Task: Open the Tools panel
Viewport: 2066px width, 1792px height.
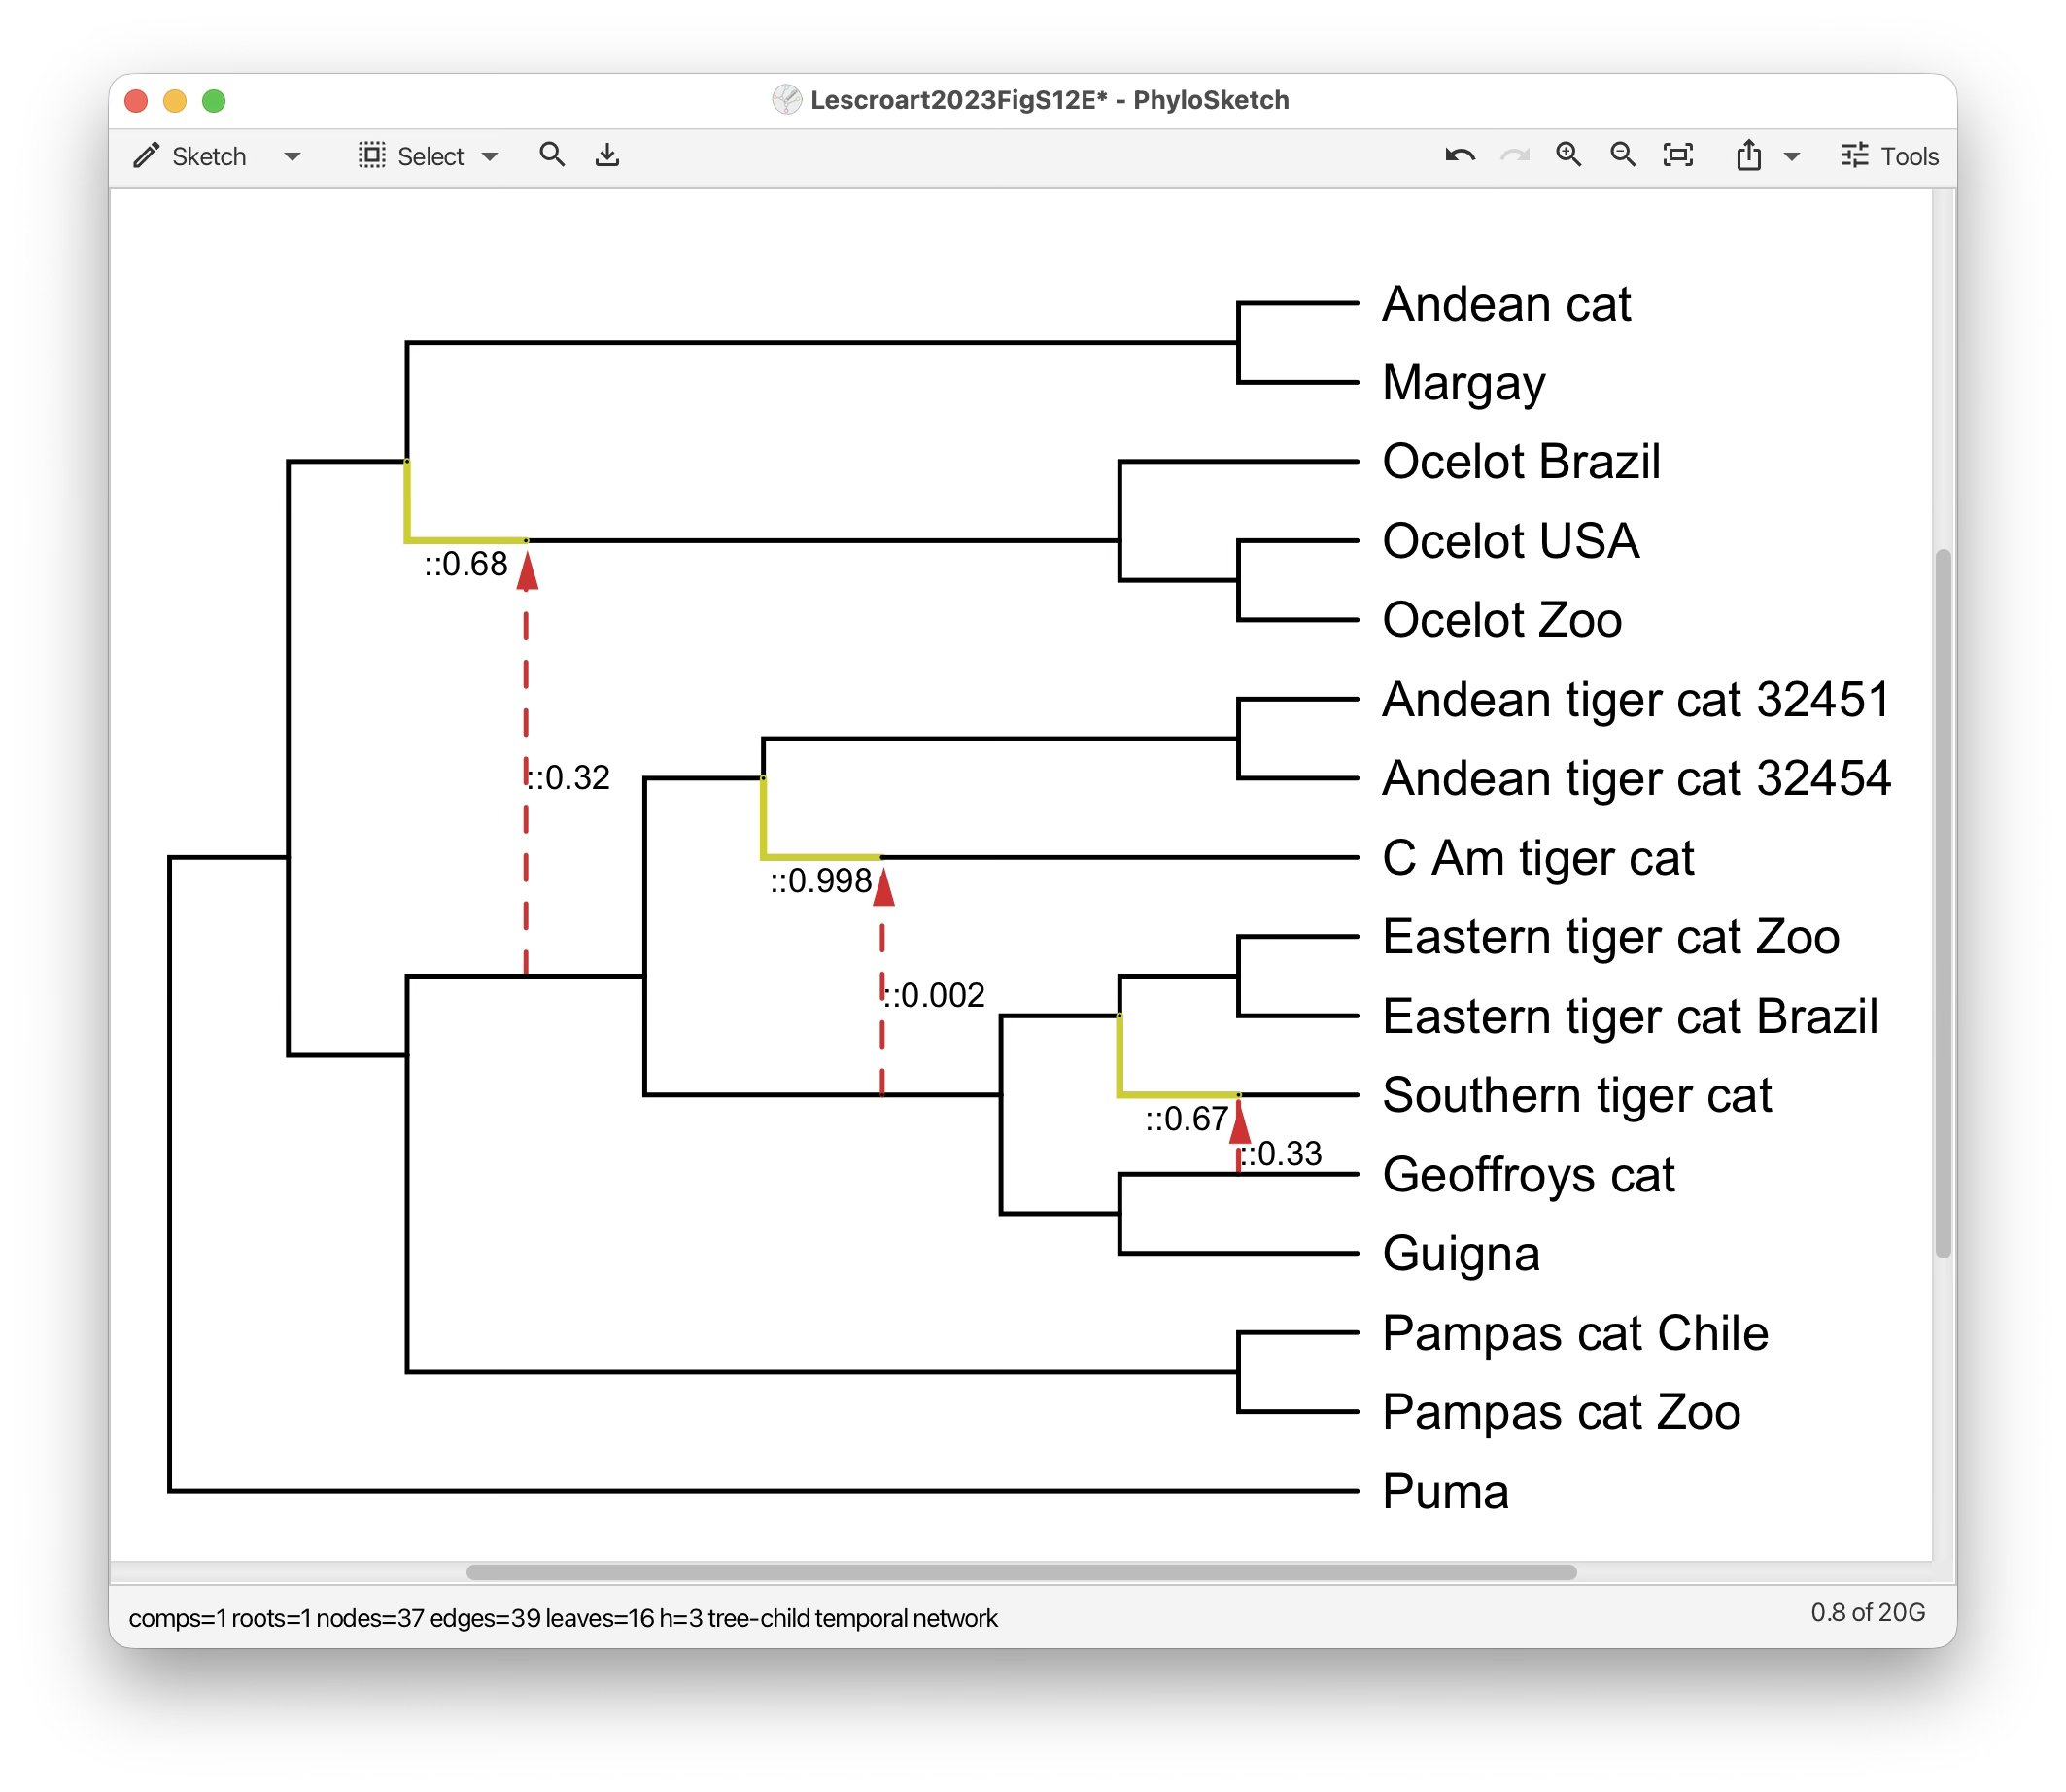Action: click(x=1890, y=156)
